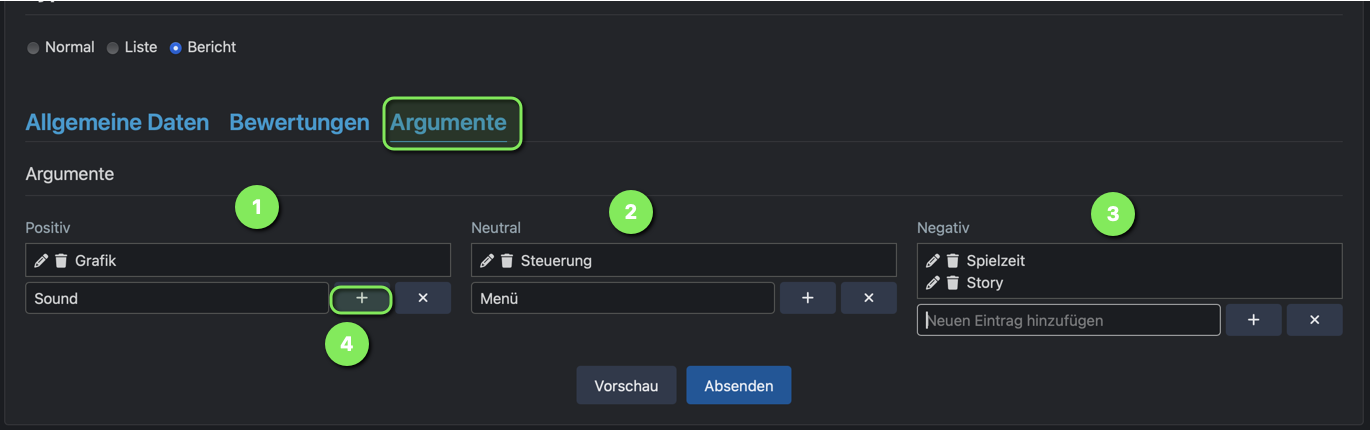
Task: Focus the Neuen Eintrag hinzufügen field
Action: point(1068,320)
